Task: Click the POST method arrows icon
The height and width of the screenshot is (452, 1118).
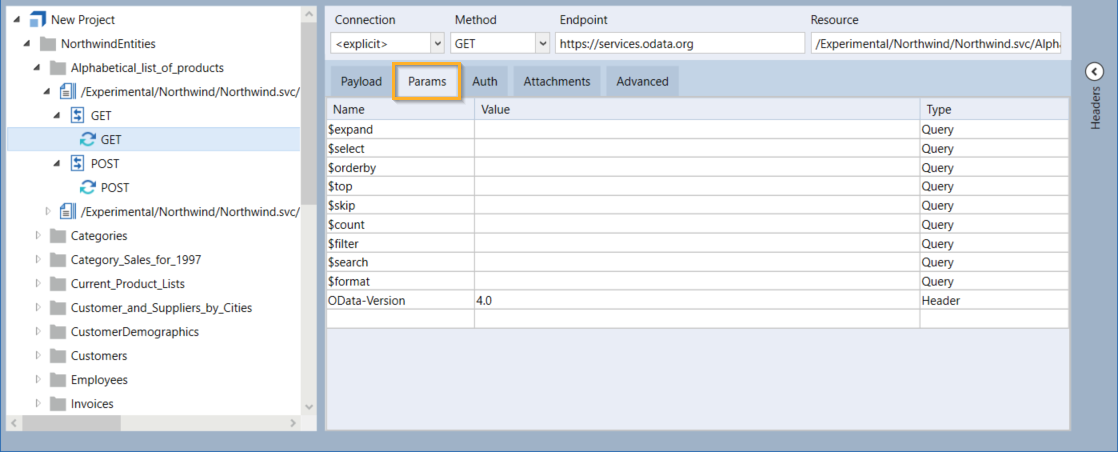Action: coord(77,164)
